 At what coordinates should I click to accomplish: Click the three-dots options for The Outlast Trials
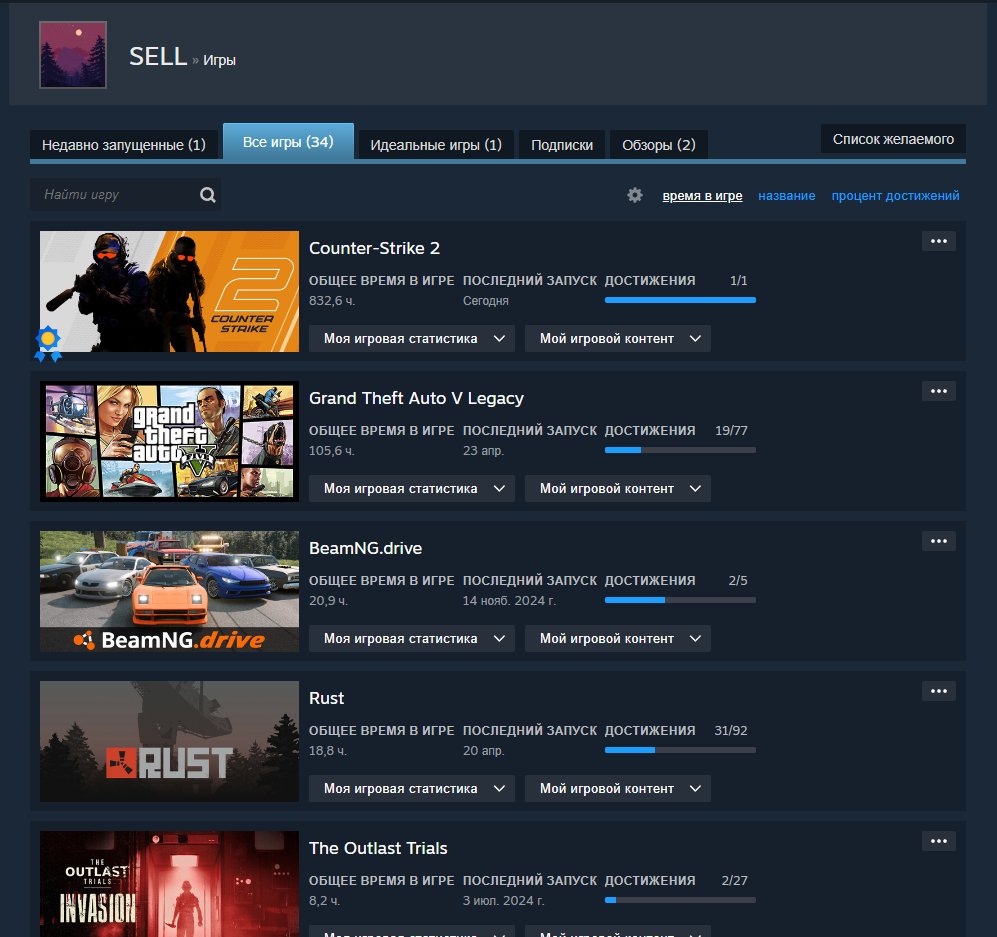tap(938, 841)
